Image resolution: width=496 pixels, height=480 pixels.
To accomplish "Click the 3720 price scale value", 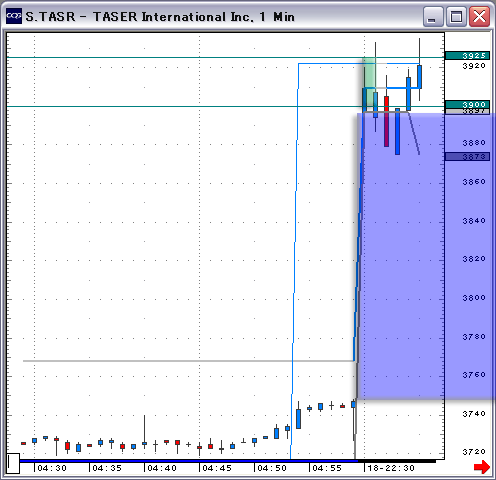I will [x=474, y=452].
